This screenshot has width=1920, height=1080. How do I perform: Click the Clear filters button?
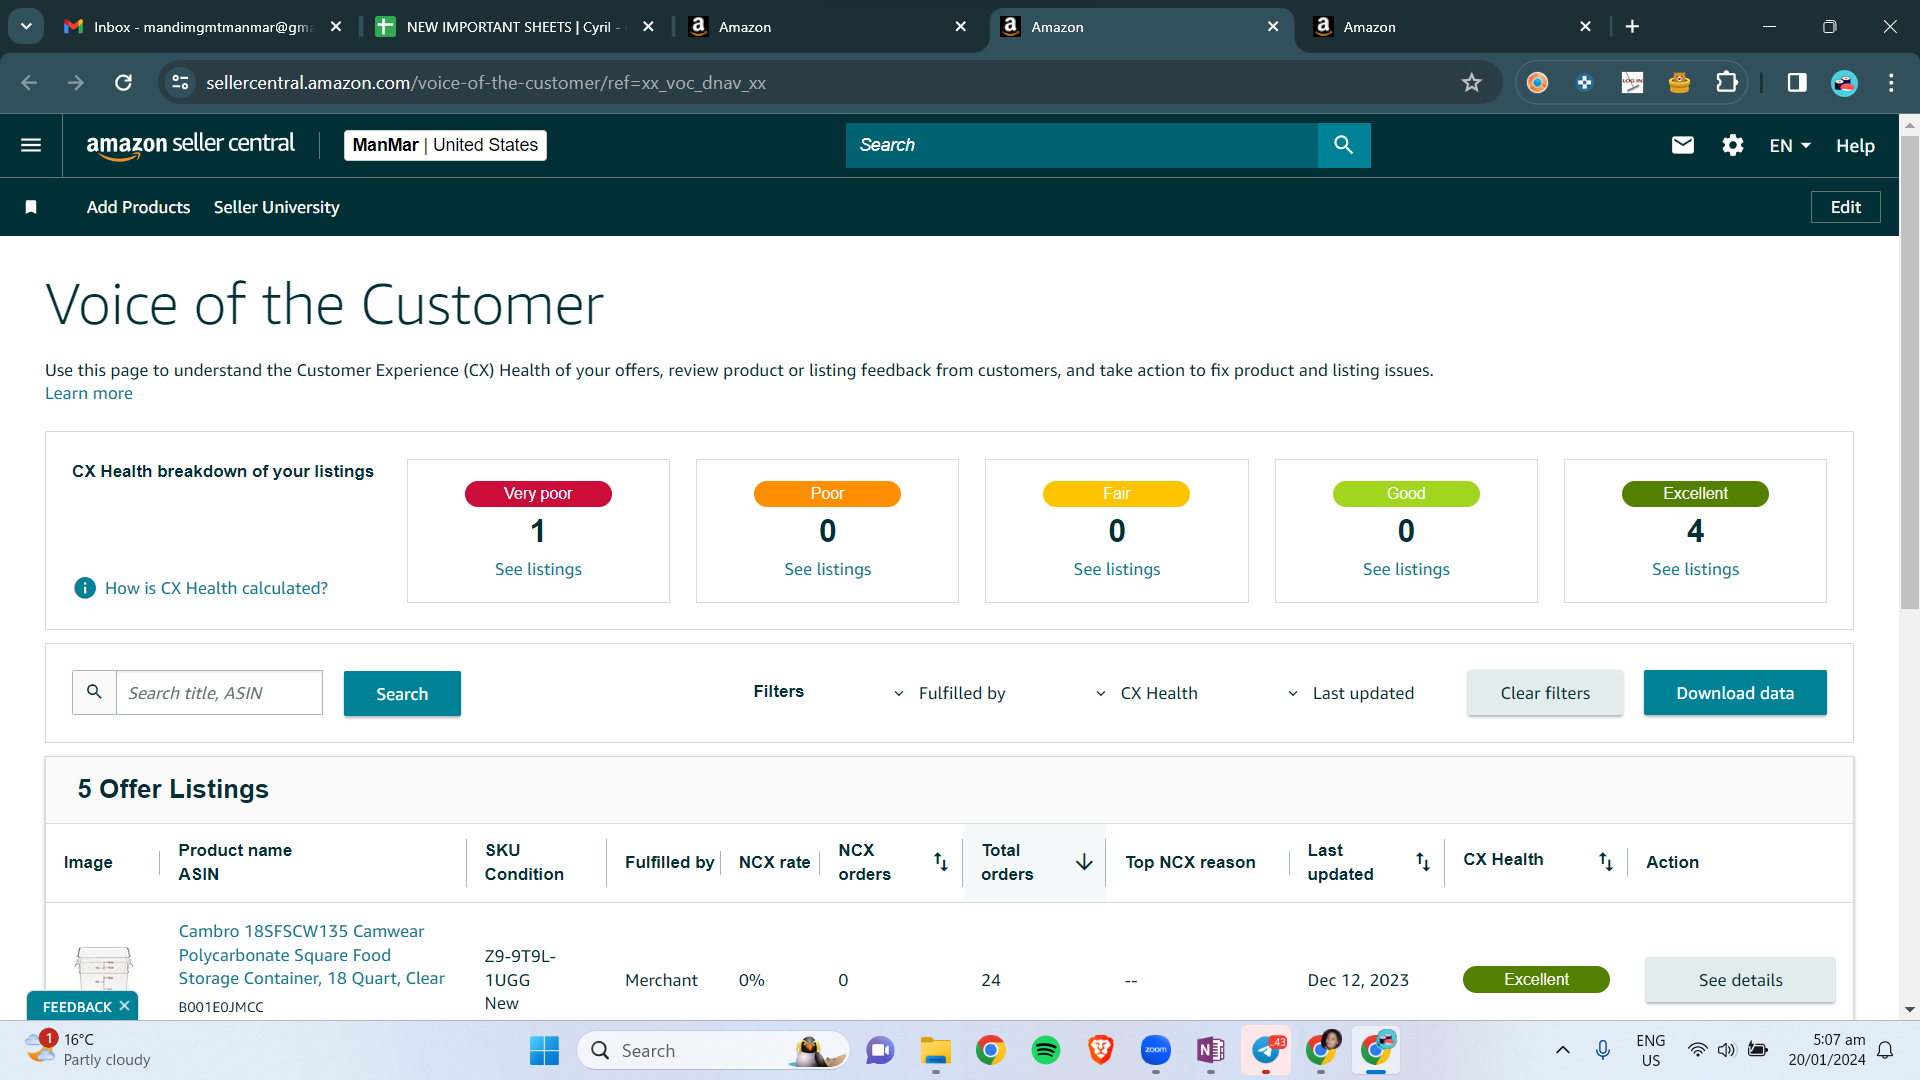pos(1545,693)
